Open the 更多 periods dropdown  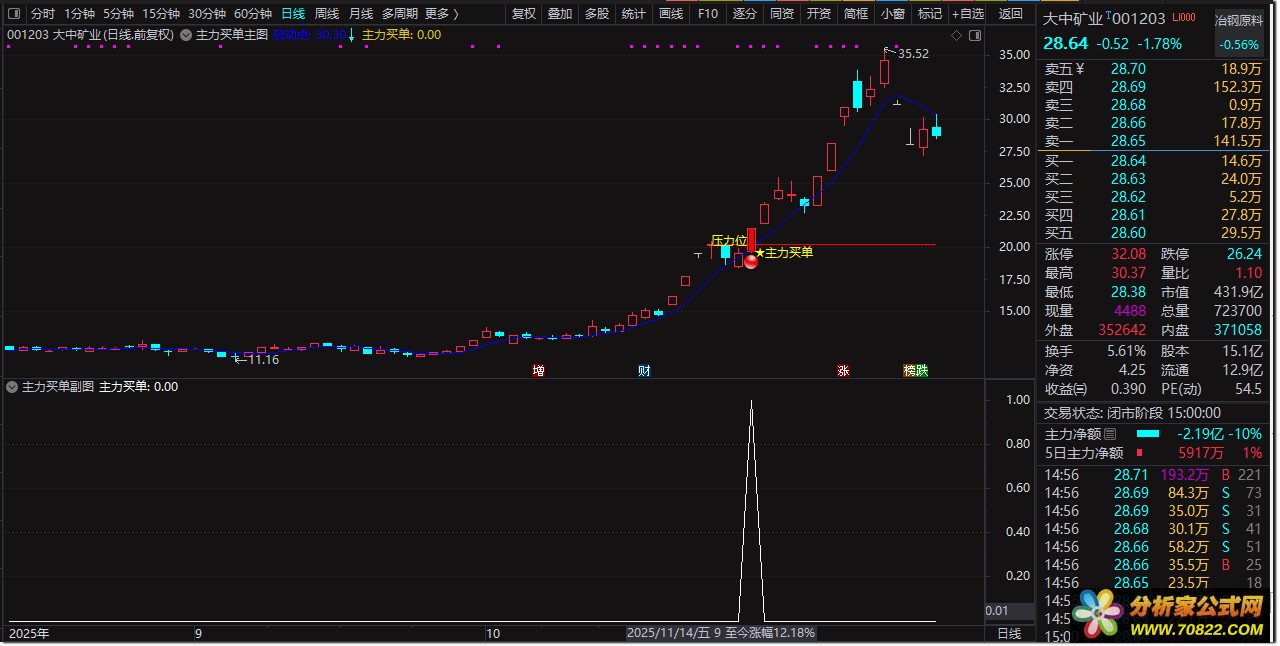tap(441, 14)
